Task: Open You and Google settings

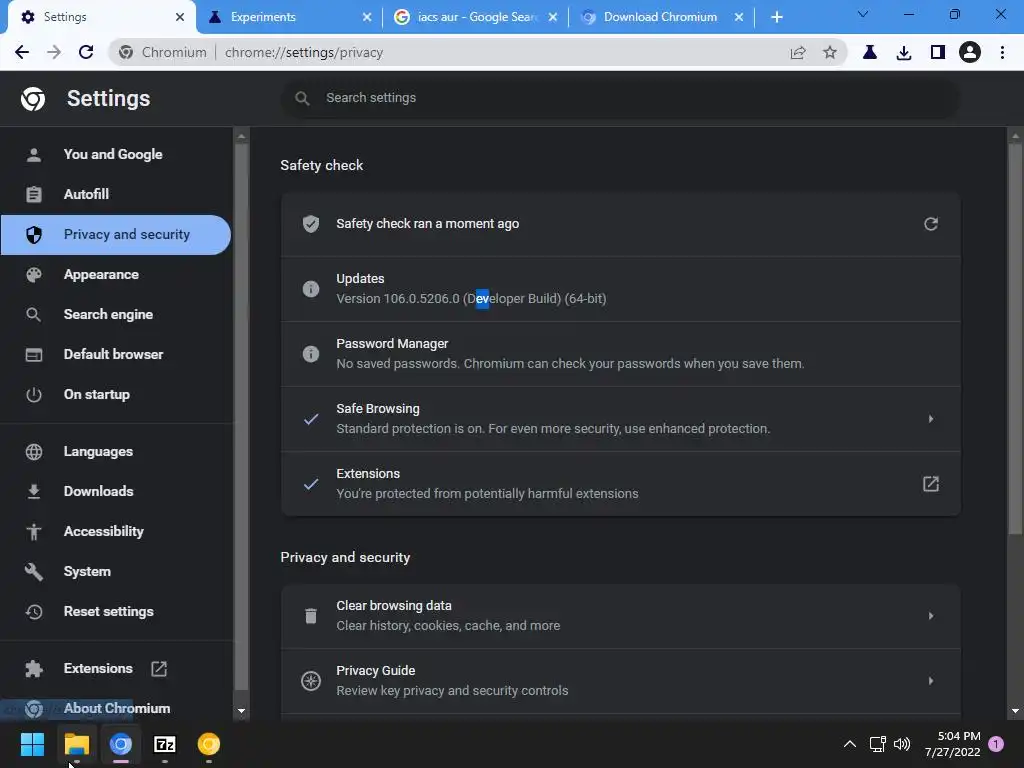Action: [115, 154]
